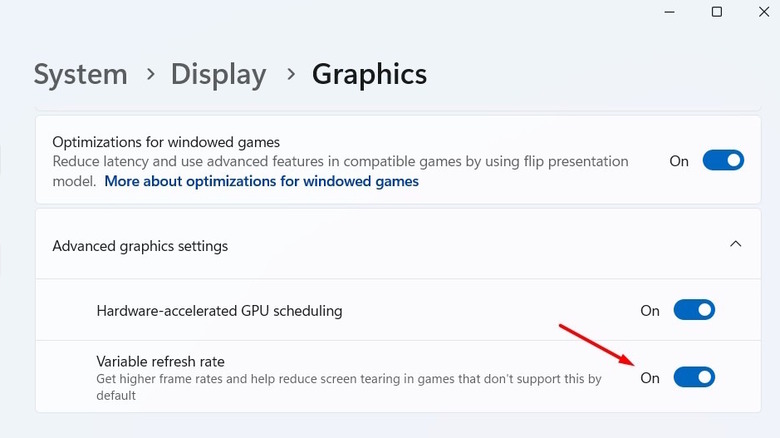Toggle the Variable refresh rate switch
The image size is (780, 438).
pos(694,378)
